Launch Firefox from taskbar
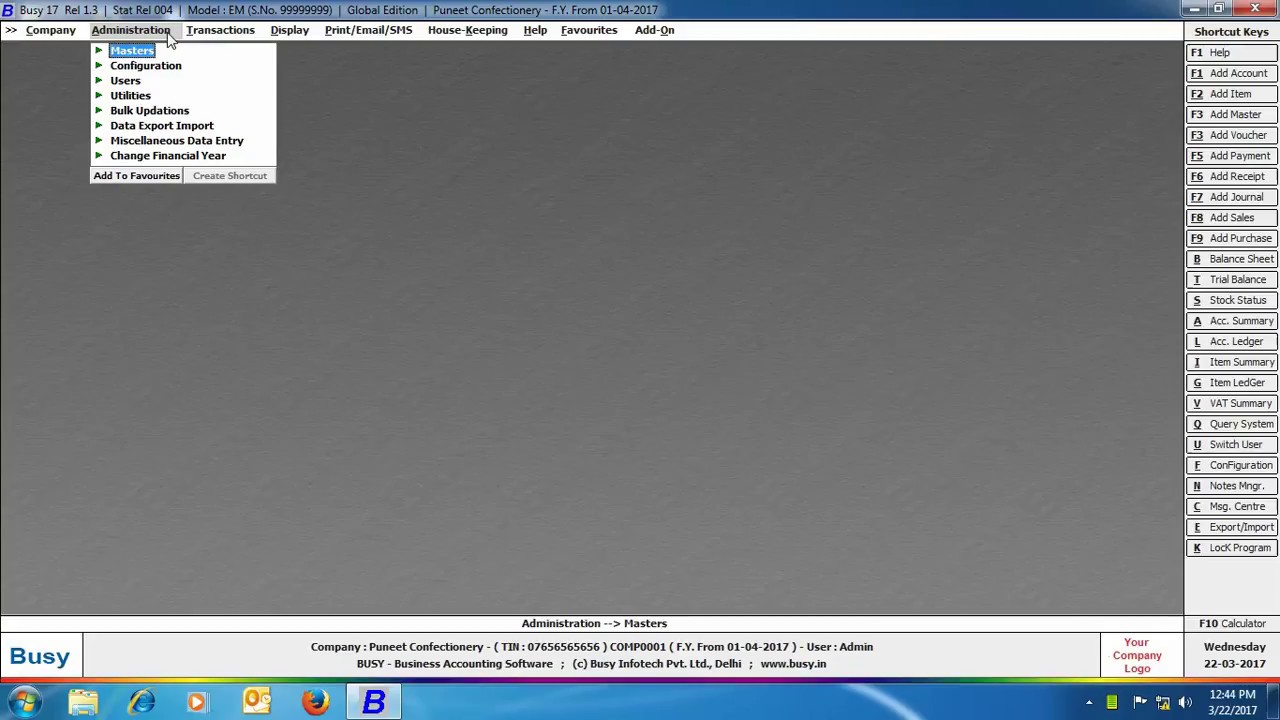 click(x=315, y=702)
